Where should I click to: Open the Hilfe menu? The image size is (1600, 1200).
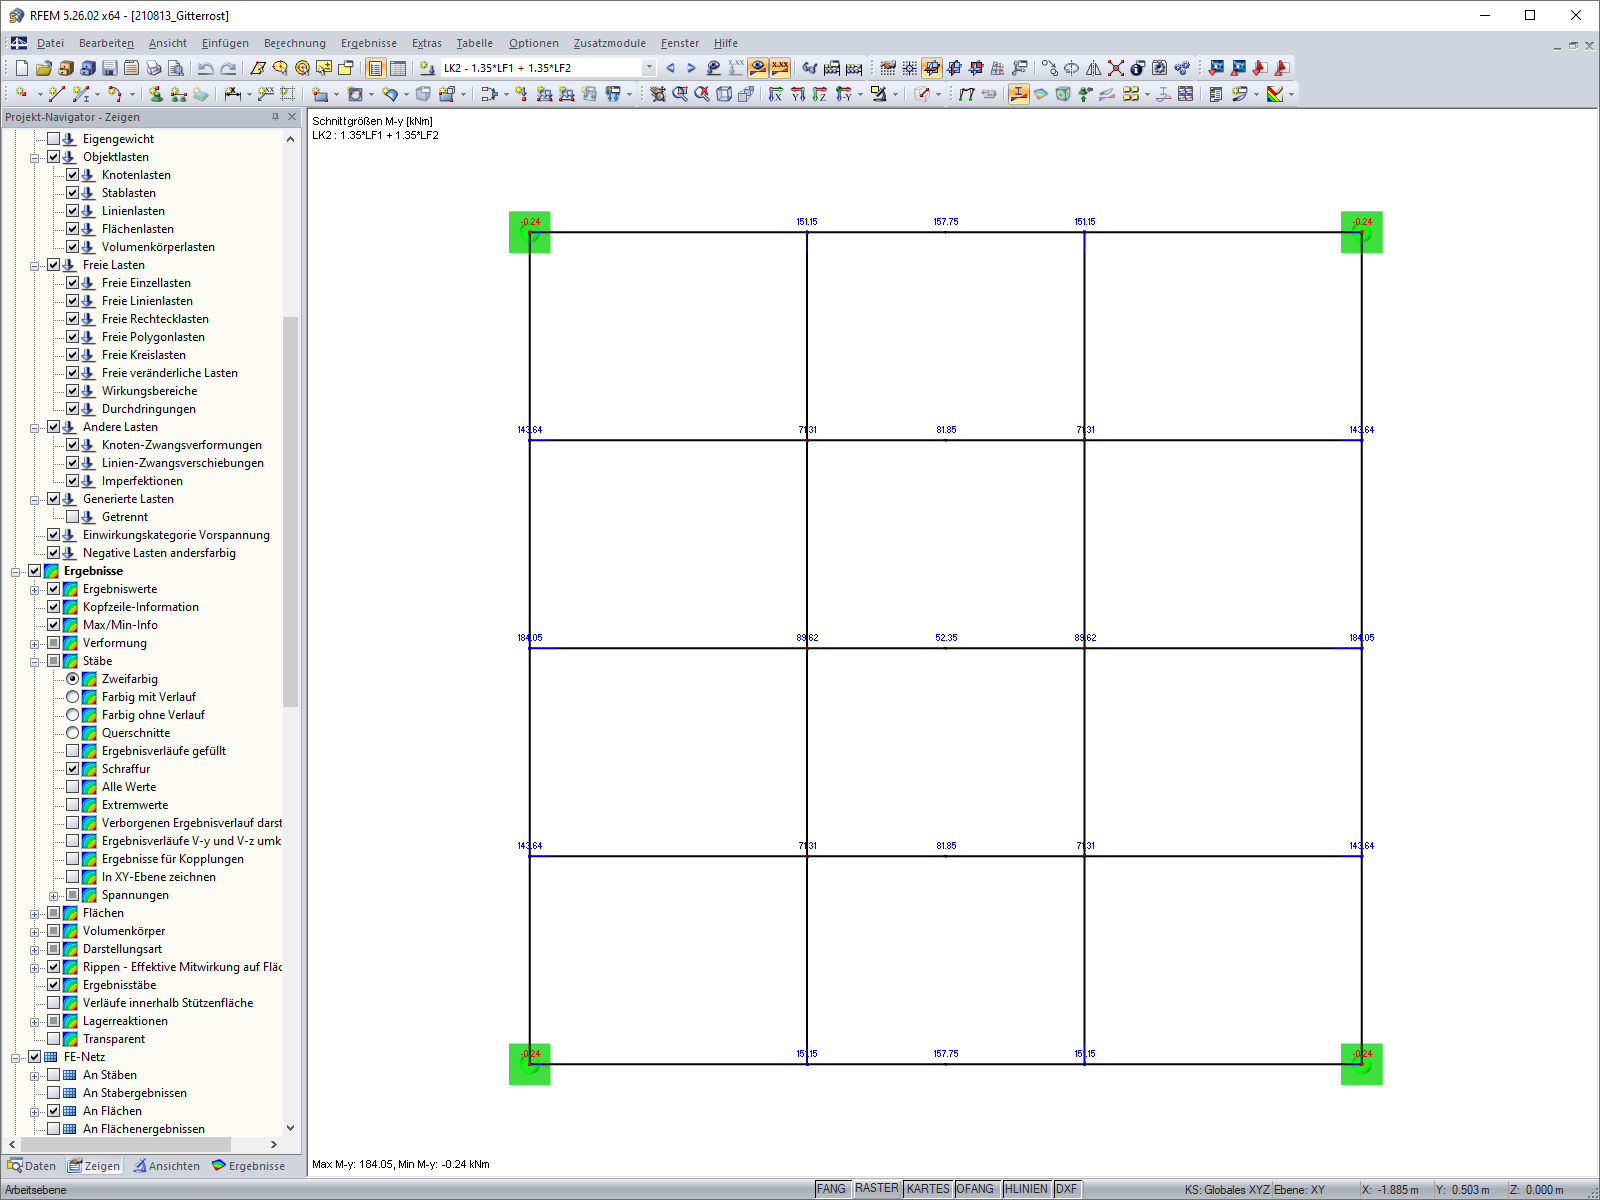click(726, 43)
